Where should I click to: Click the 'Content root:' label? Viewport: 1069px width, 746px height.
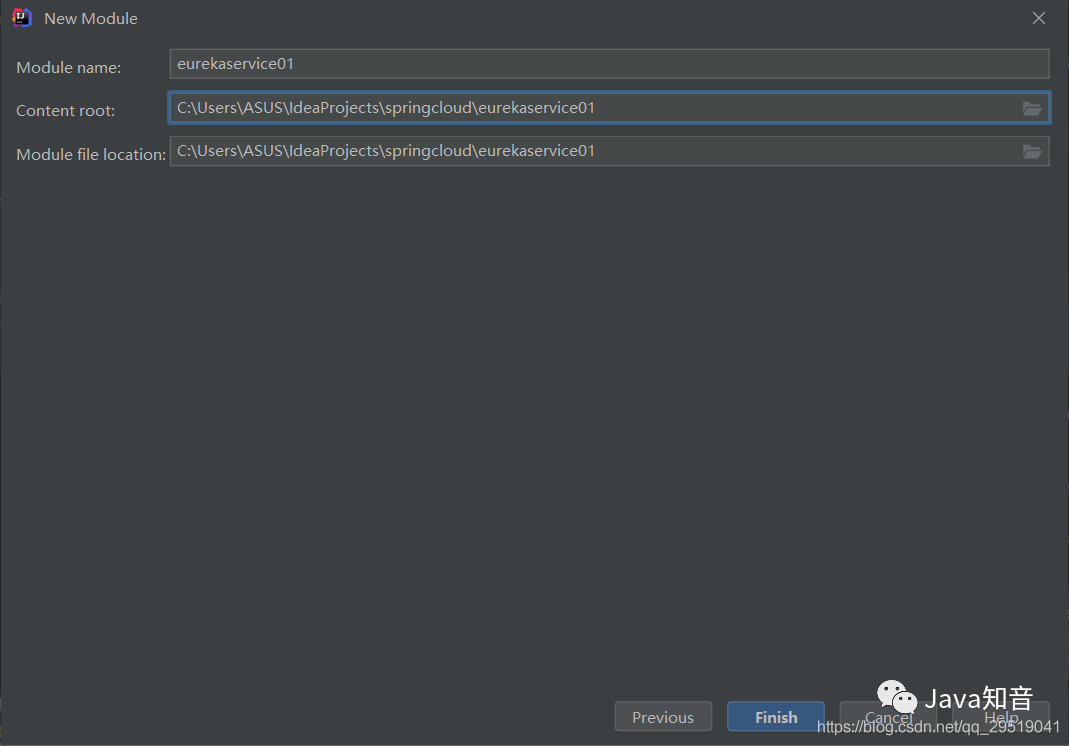tap(65, 110)
